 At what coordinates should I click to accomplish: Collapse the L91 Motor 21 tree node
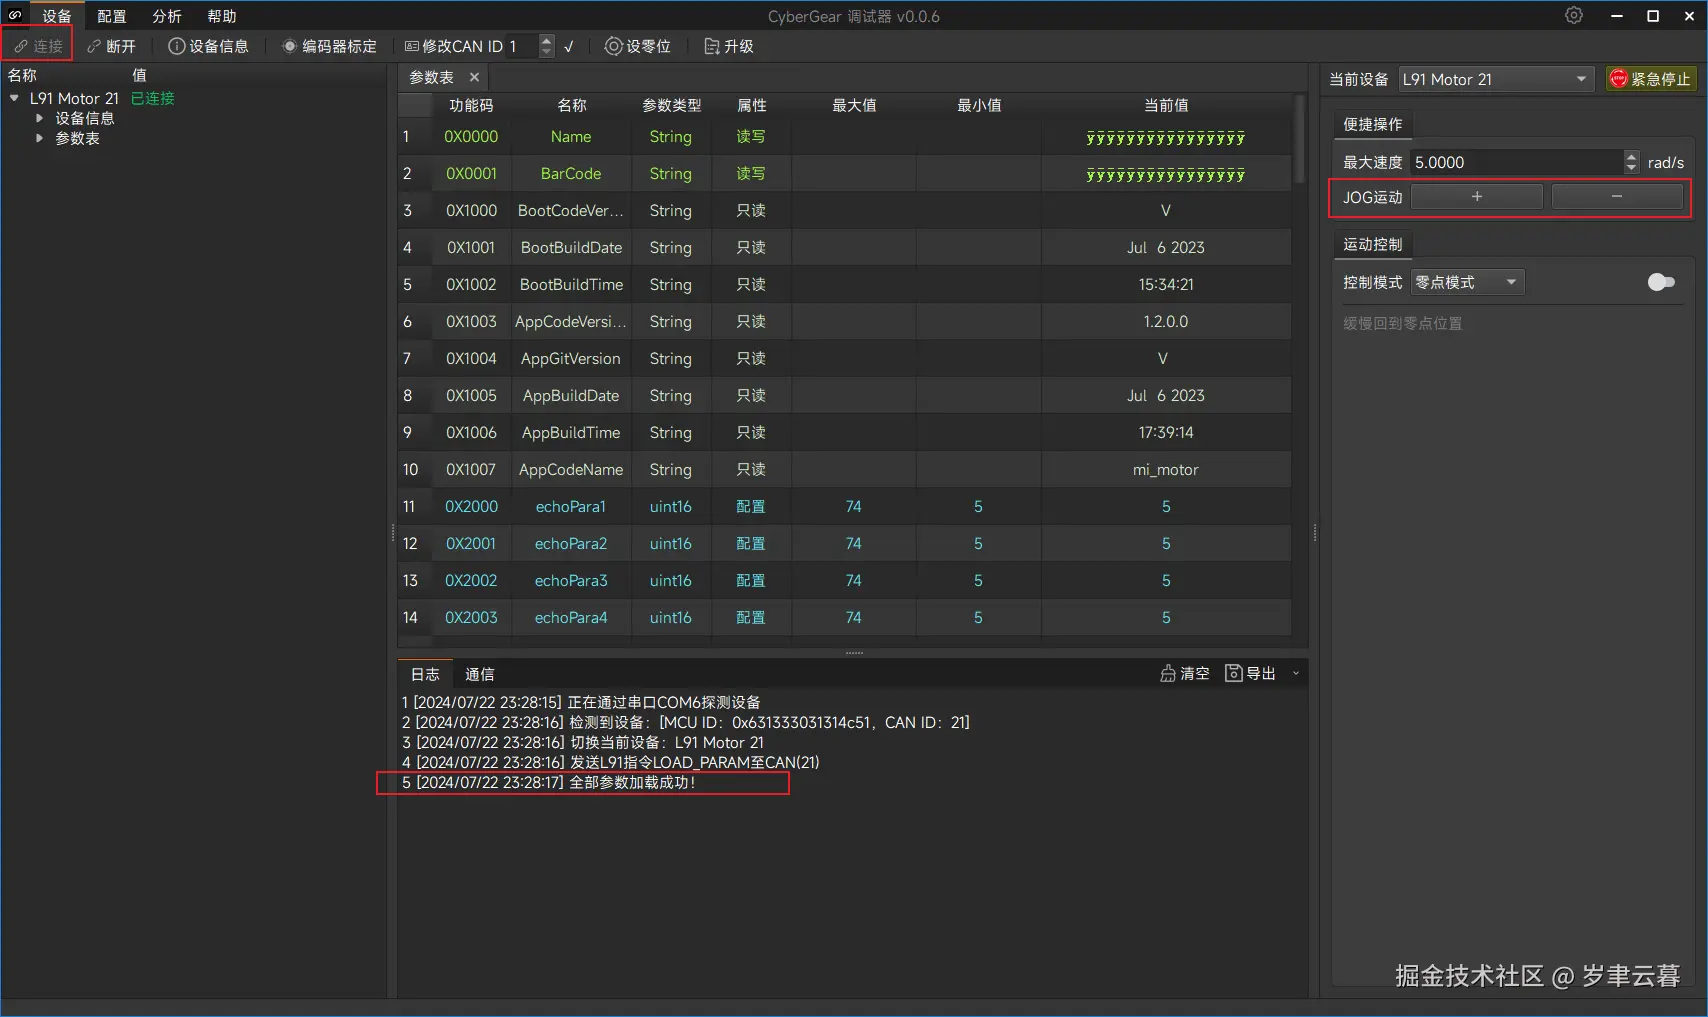coord(14,98)
